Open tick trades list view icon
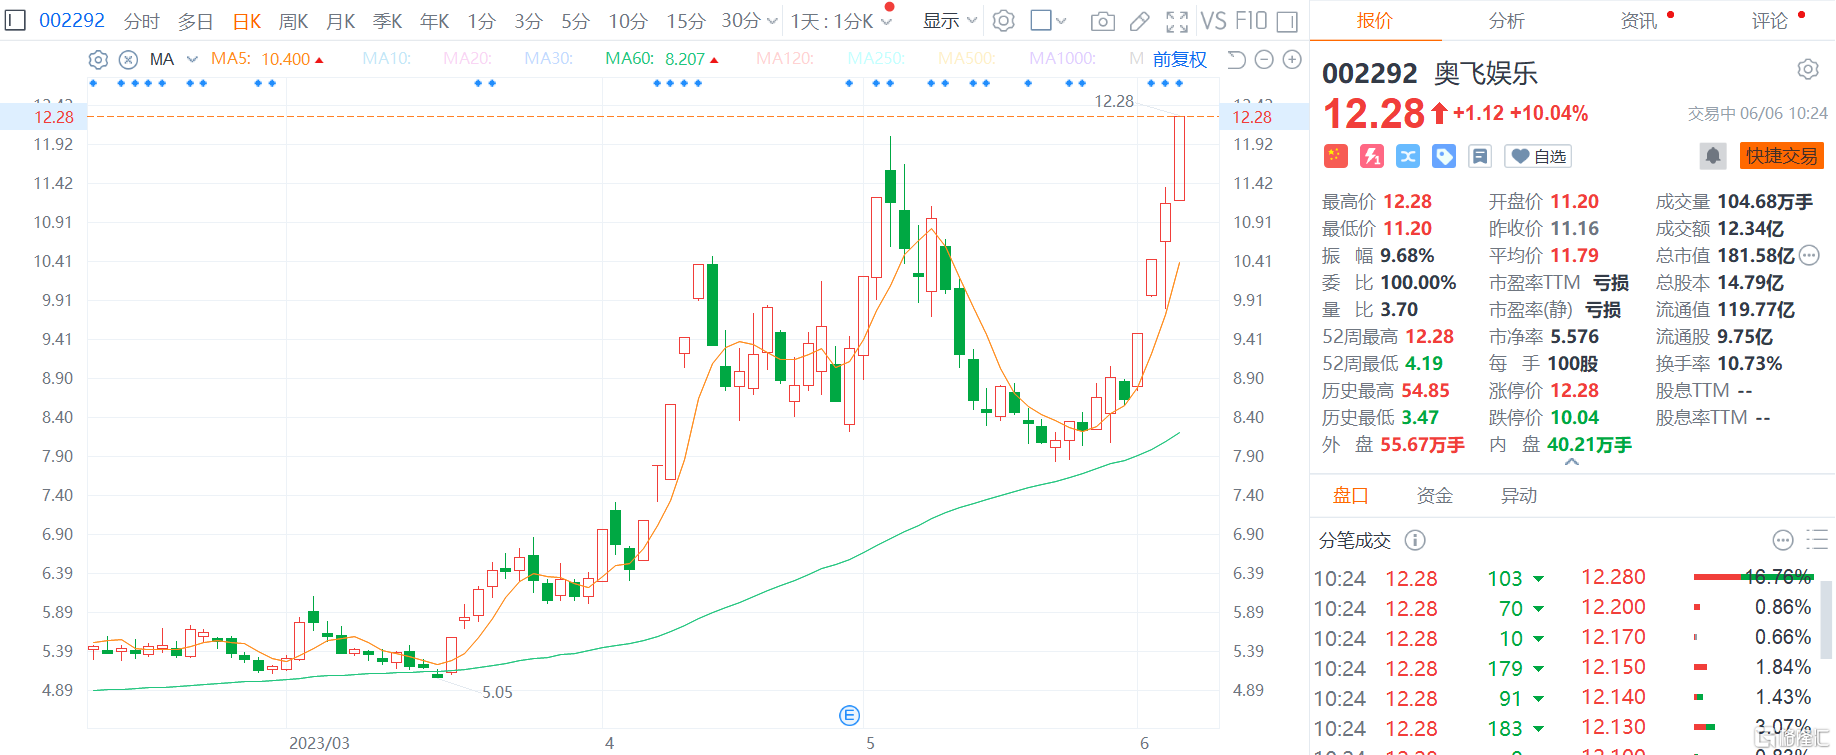Image resolution: width=1836 pixels, height=755 pixels. 1817,541
